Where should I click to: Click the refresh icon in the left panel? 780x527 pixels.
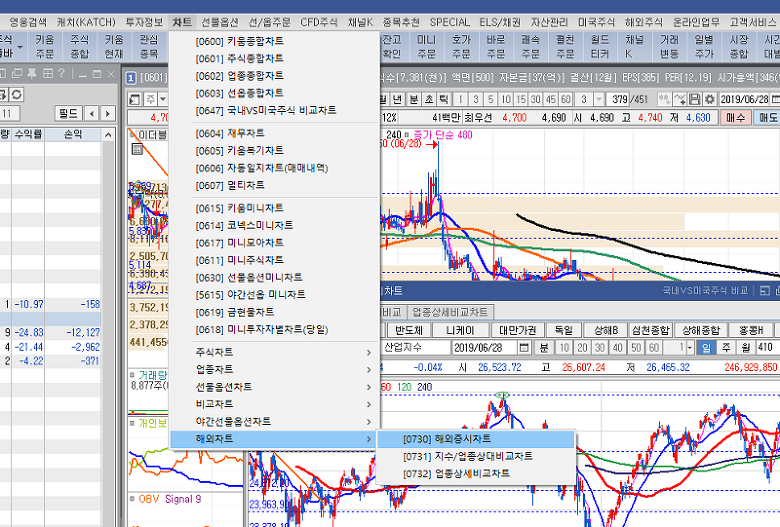click(x=16, y=95)
